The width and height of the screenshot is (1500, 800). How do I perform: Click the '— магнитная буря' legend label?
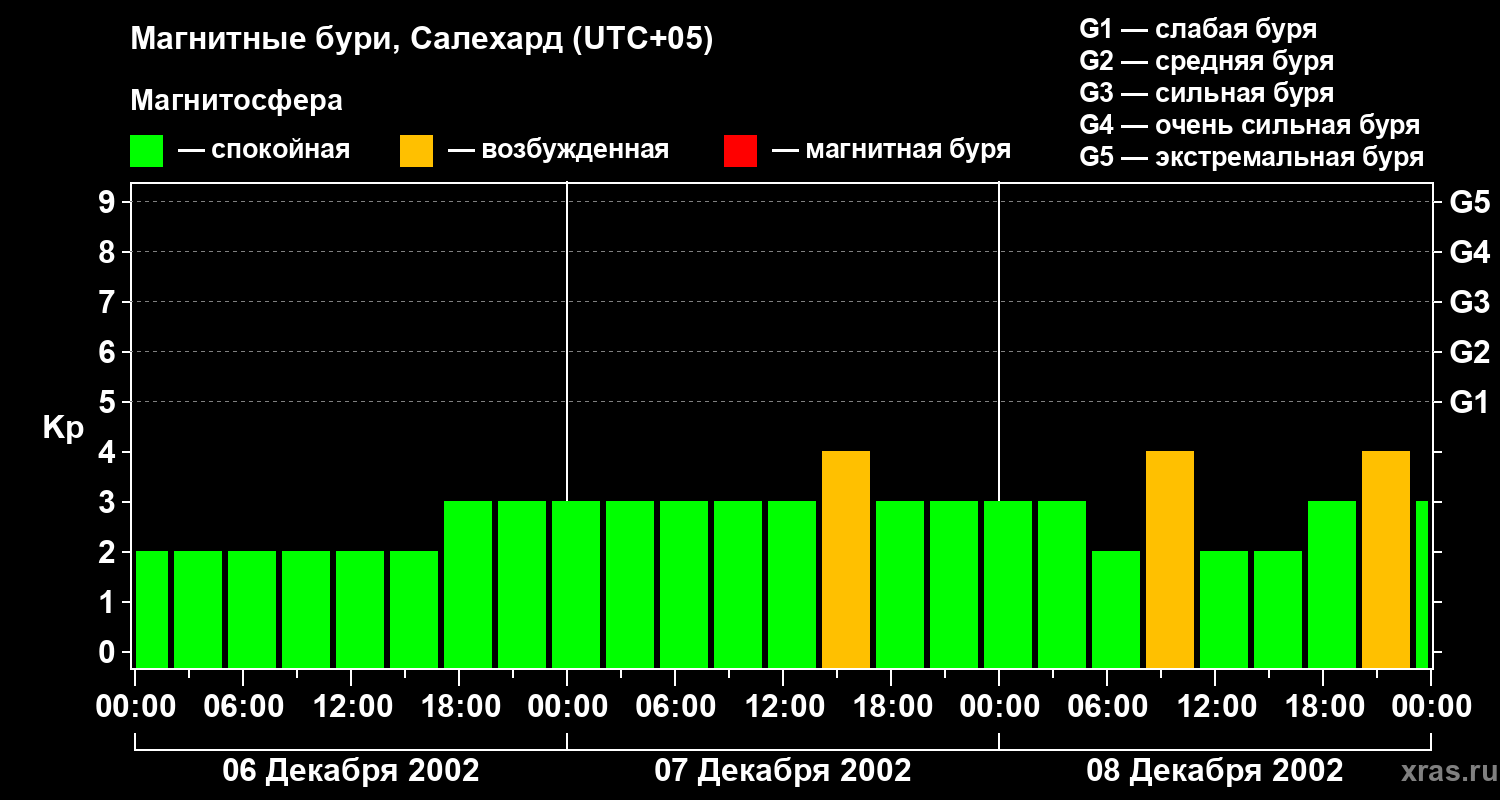pyautogui.click(x=891, y=150)
